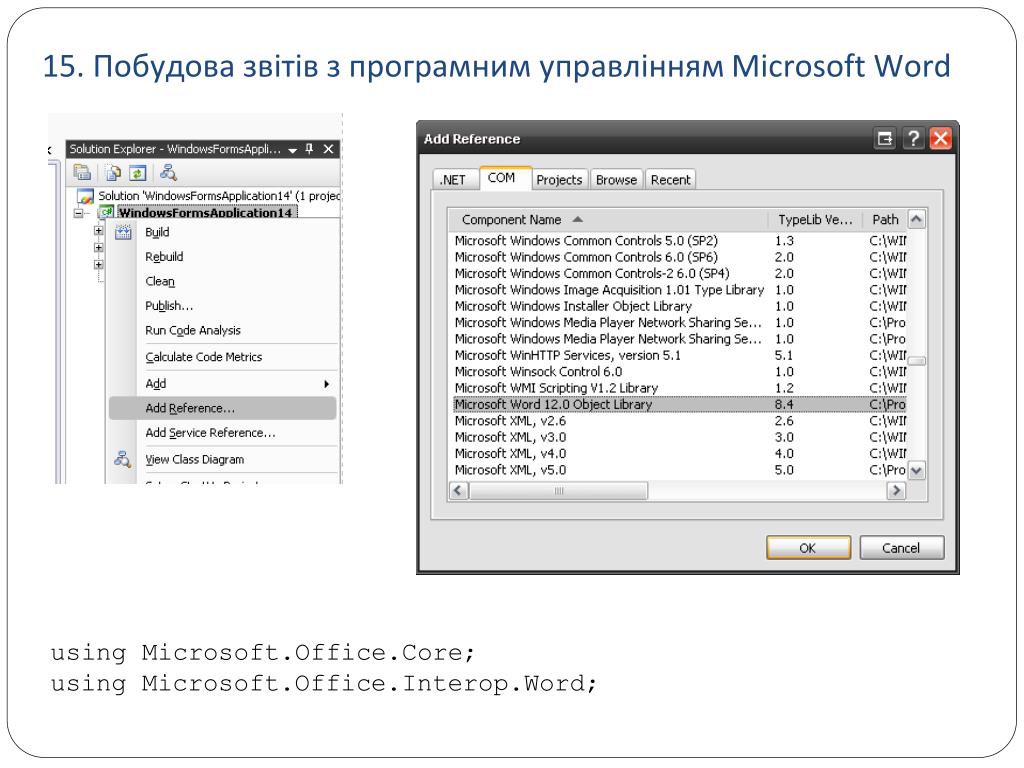The width and height of the screenshot is (1024, 768).
Task: Click the Path column header
Action: [885, 219]
